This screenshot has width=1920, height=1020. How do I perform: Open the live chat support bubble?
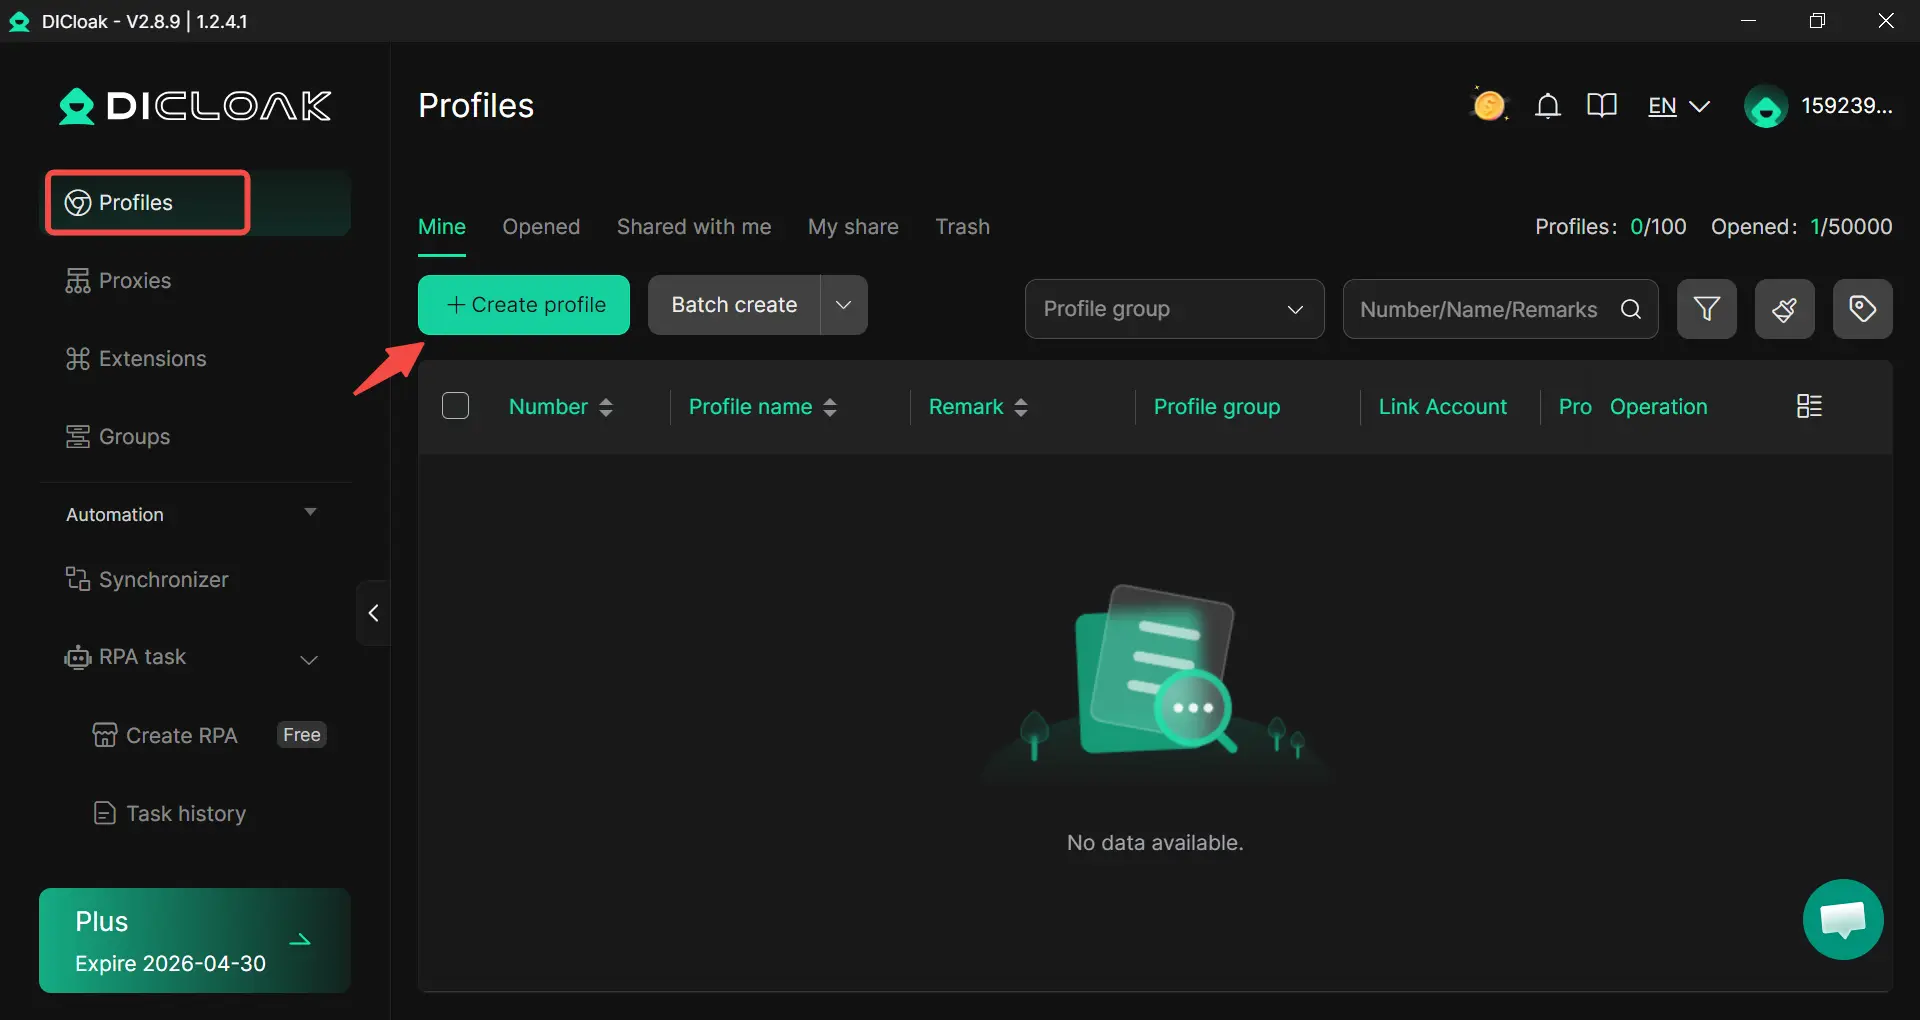pos(1842,919)
